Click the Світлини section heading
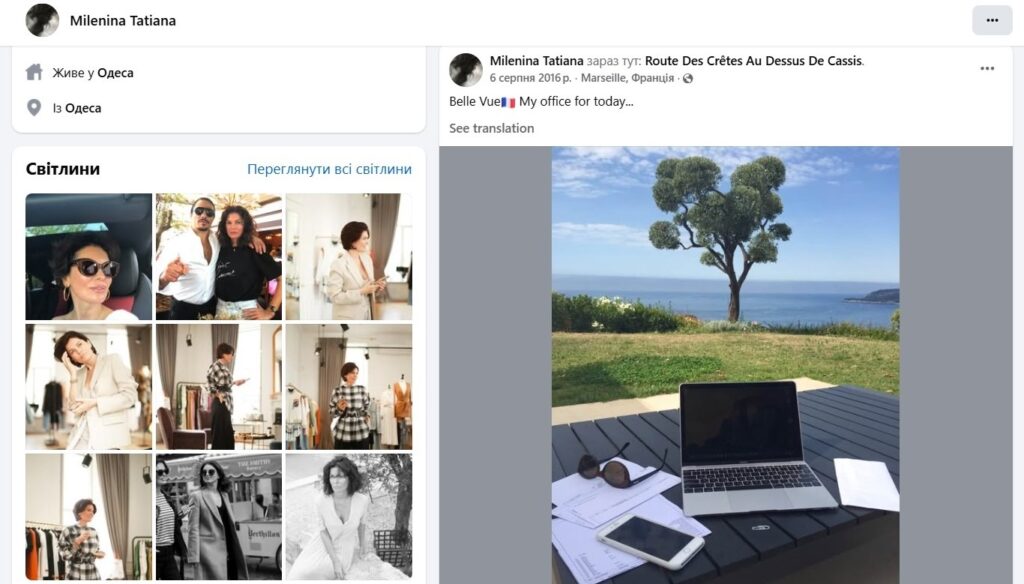The width and height of the screenshot is (1024, 584). tap(63, 169)
